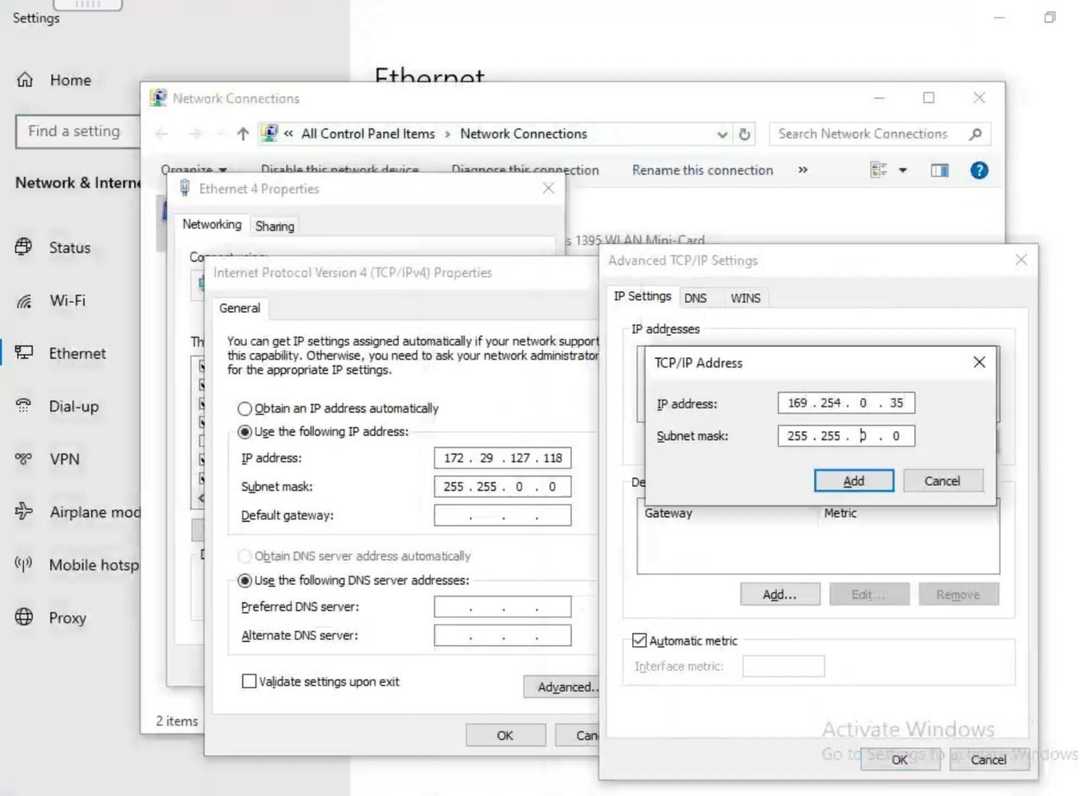Click the Add... button under Gateway list
This screenshot has height=796, width=1080.
pos(779,594)
